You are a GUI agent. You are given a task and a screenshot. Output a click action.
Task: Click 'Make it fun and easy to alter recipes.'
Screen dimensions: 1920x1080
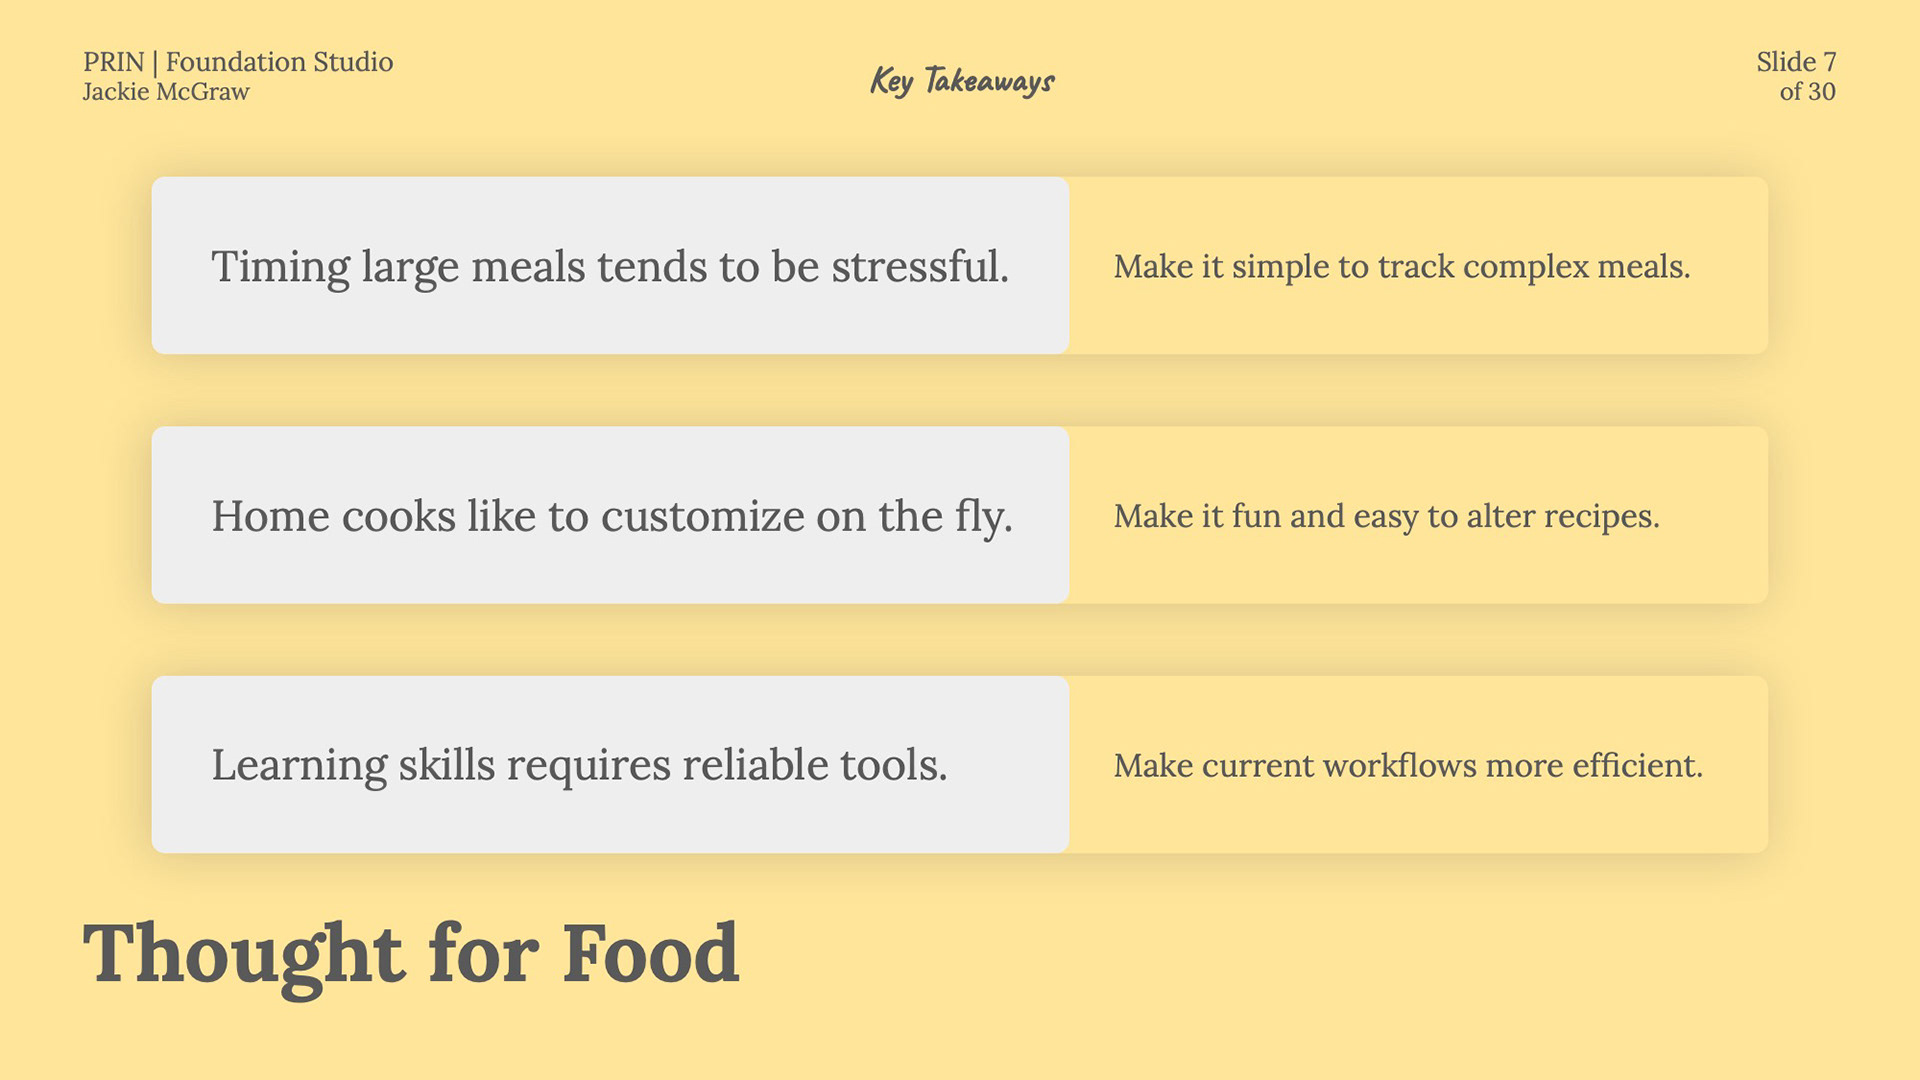coord(1387,517)
